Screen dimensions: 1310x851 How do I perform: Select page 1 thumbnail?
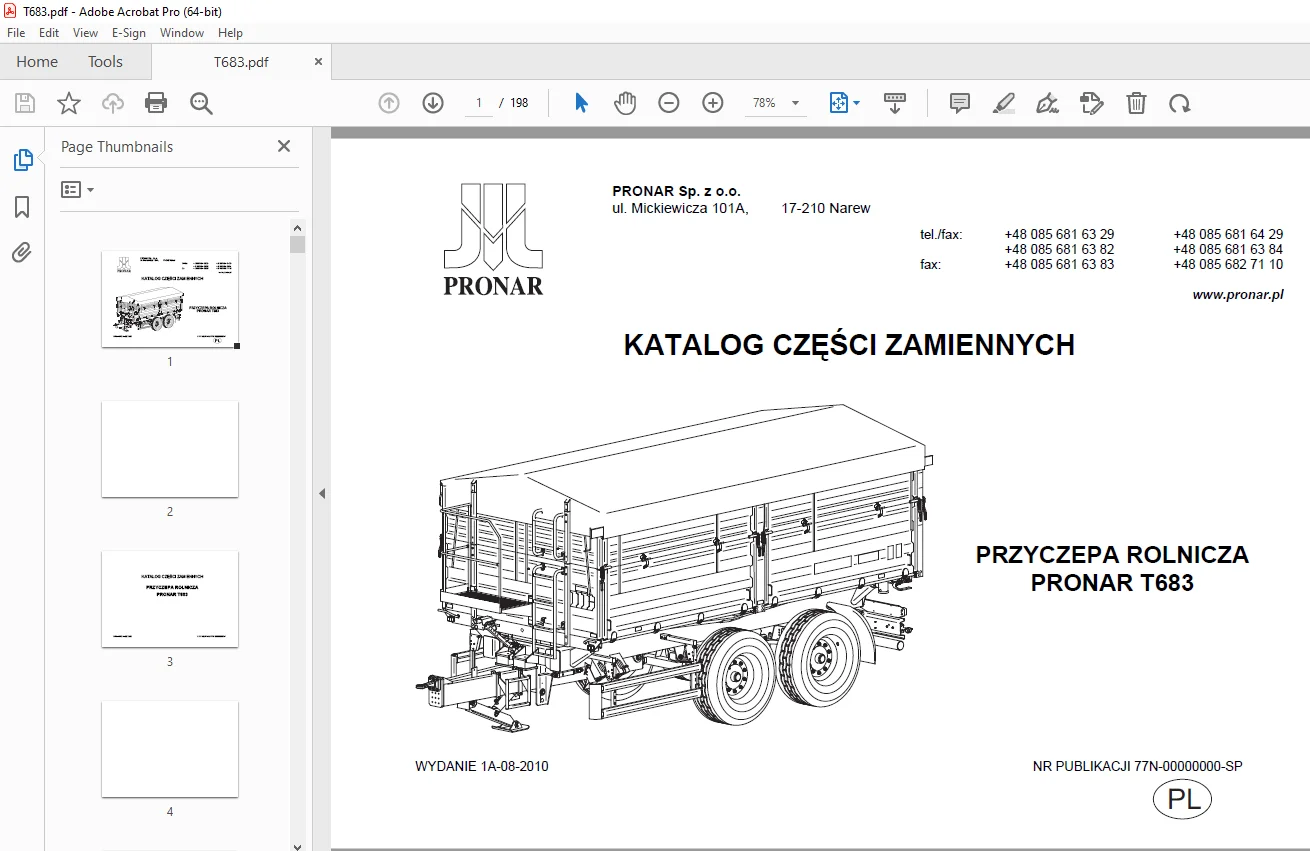tap(170, 299)
